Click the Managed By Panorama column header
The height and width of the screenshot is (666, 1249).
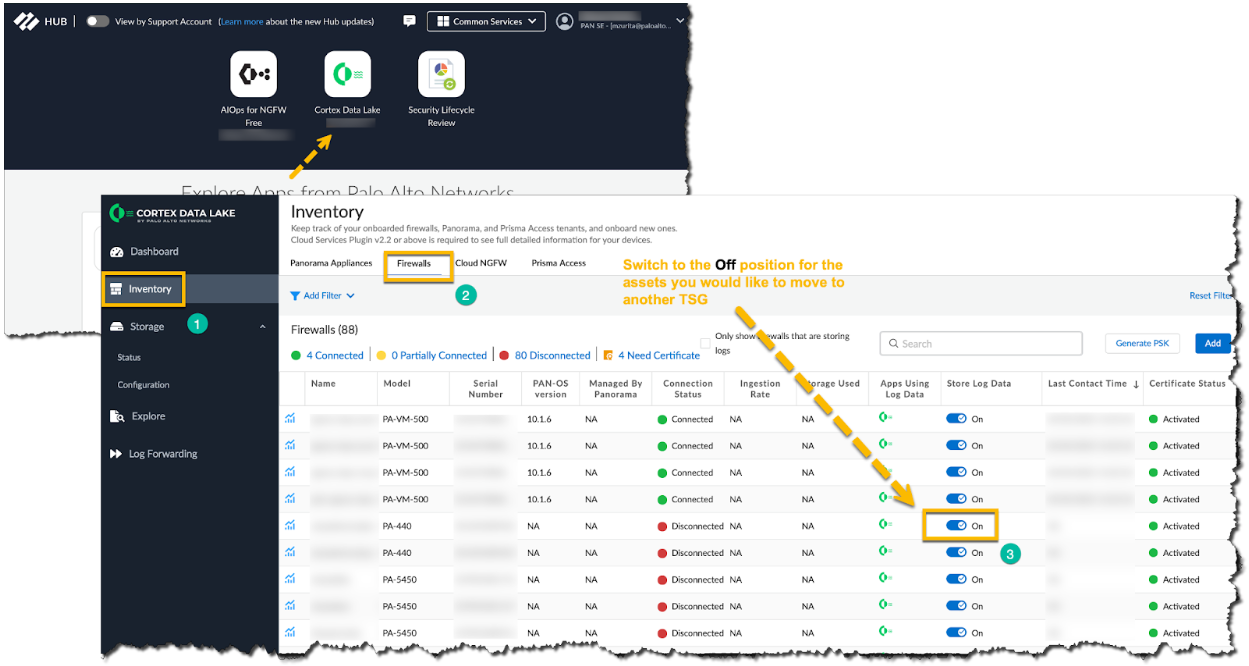click(615, 389)
